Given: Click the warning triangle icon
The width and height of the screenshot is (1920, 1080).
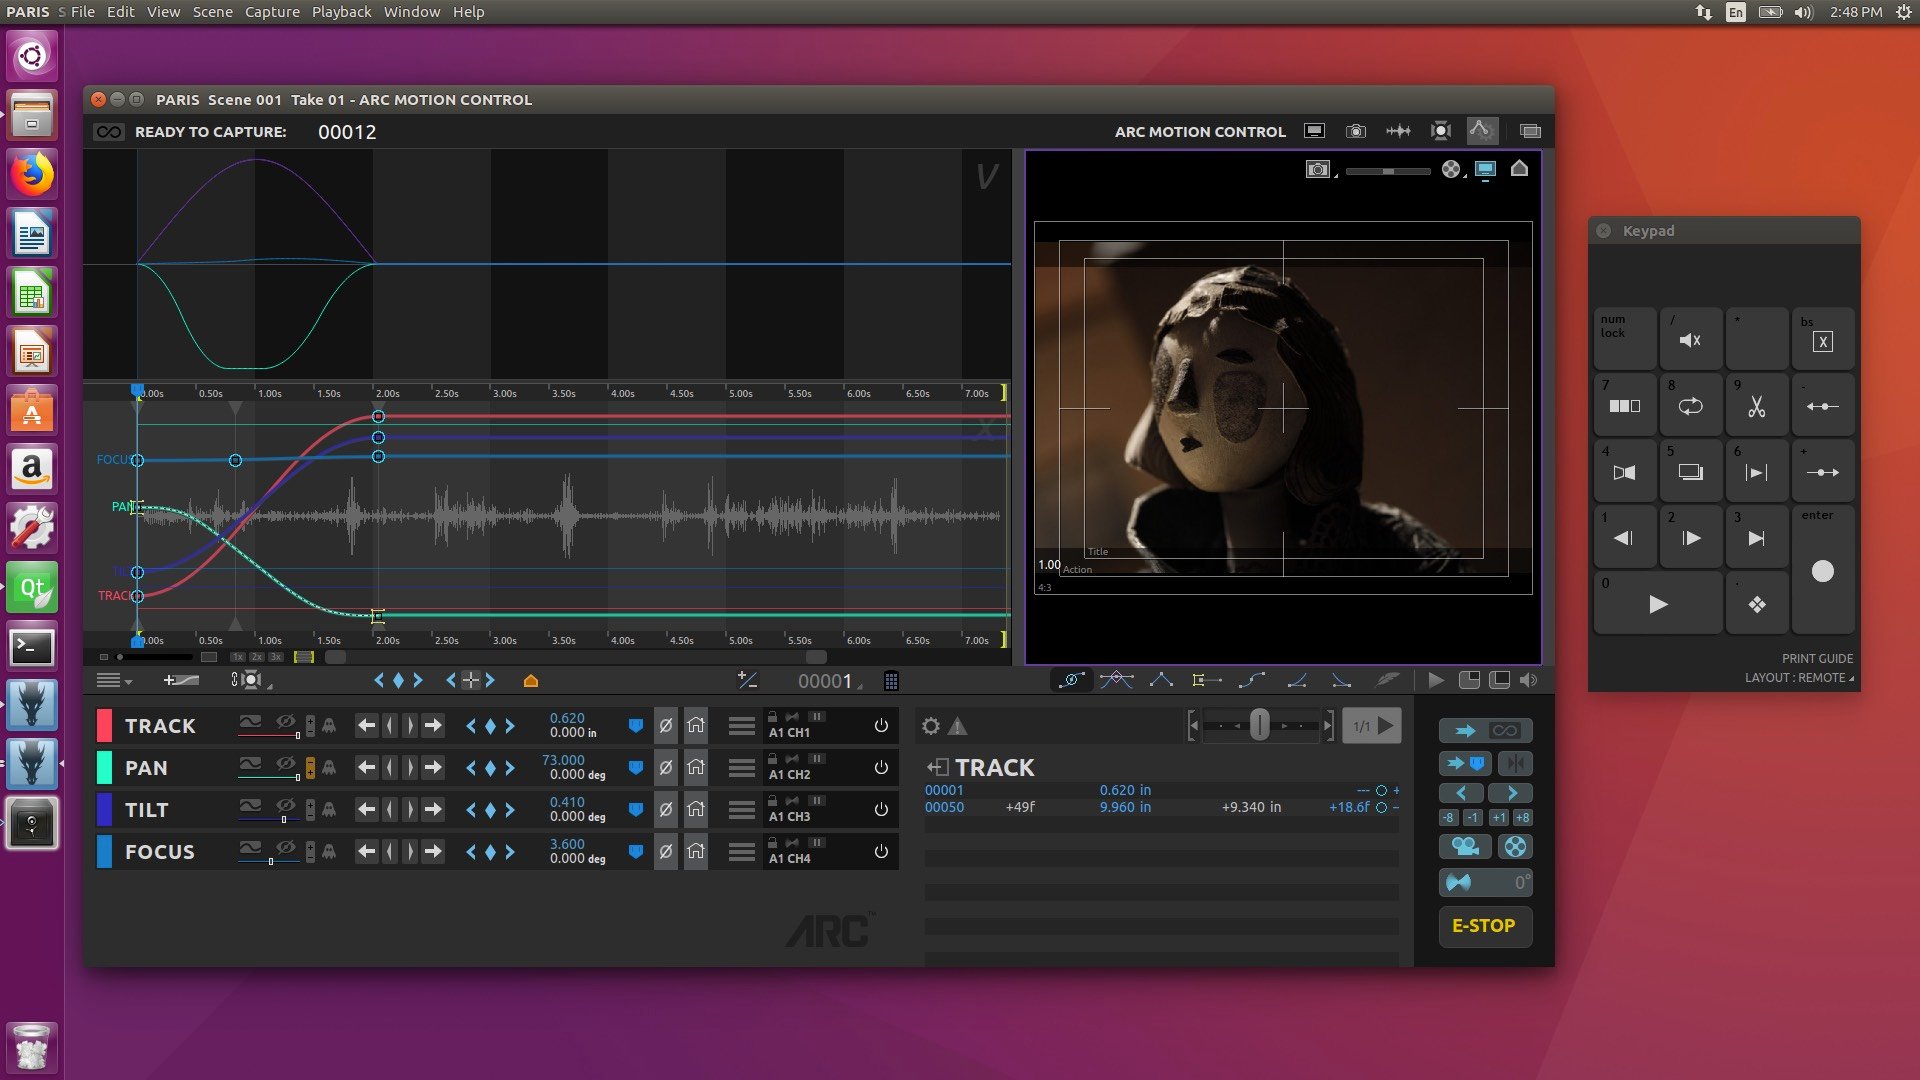Looking at the screenshot, I should coord(958,726).
